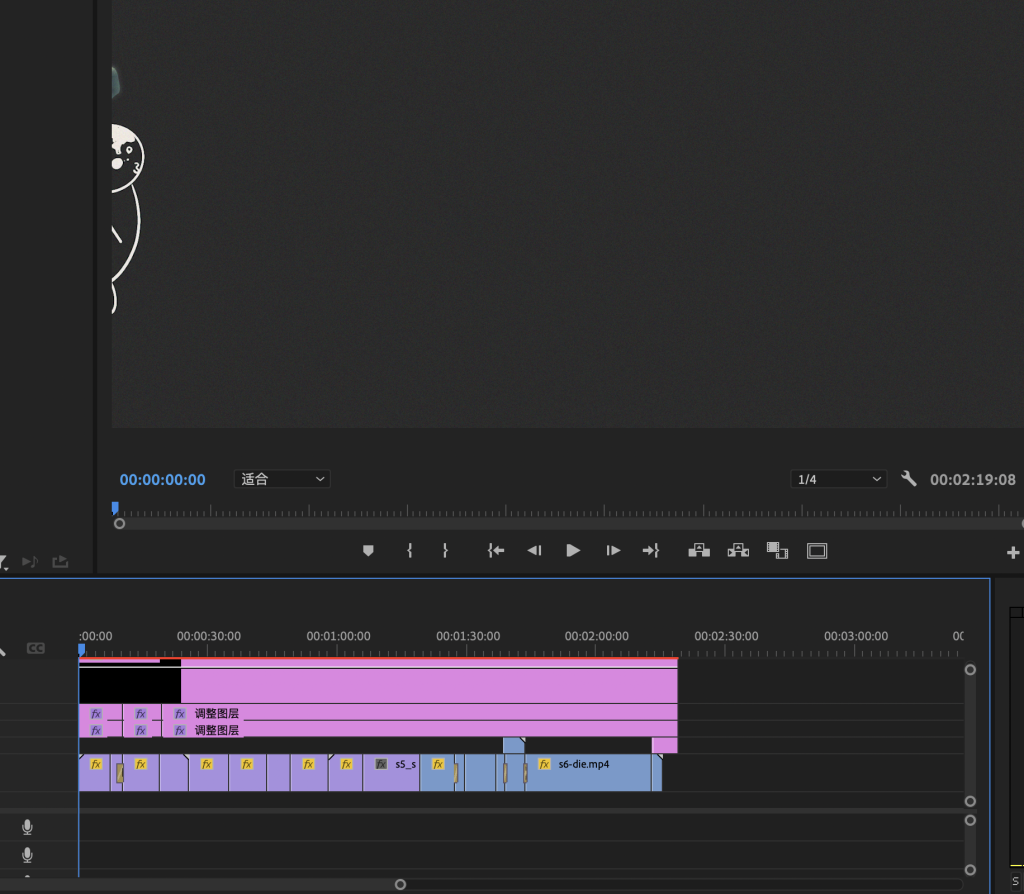The image size is (1024, 894).
Task: Toggle the CC captions track button
Action: [36, 648]
